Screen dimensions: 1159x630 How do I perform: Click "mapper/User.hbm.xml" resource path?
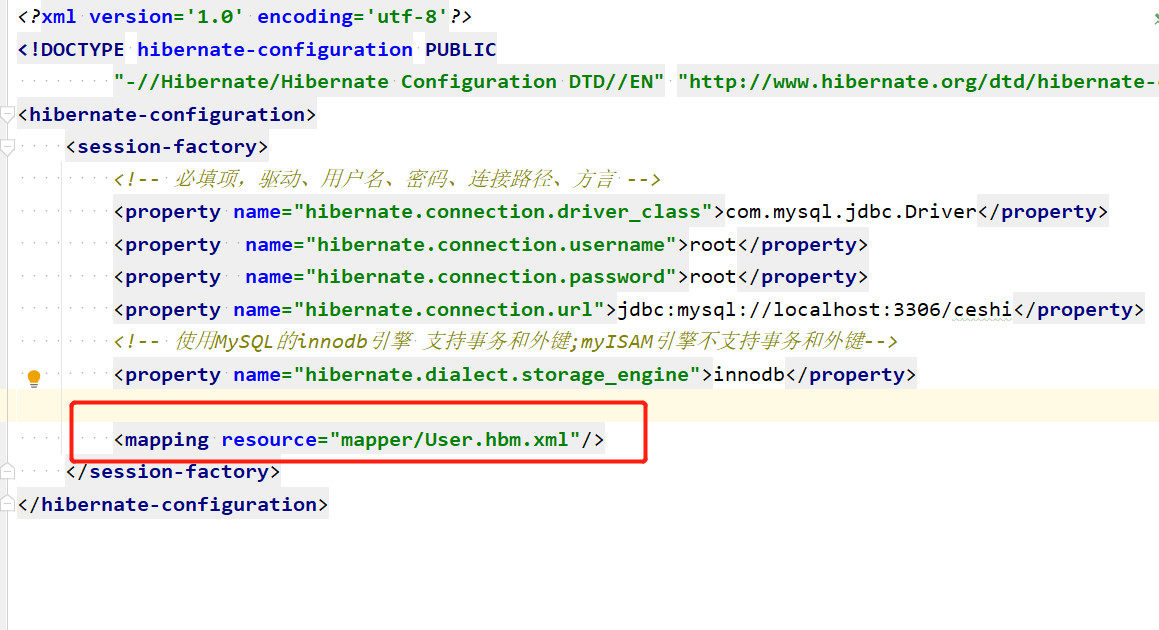[x=455, y=439]
